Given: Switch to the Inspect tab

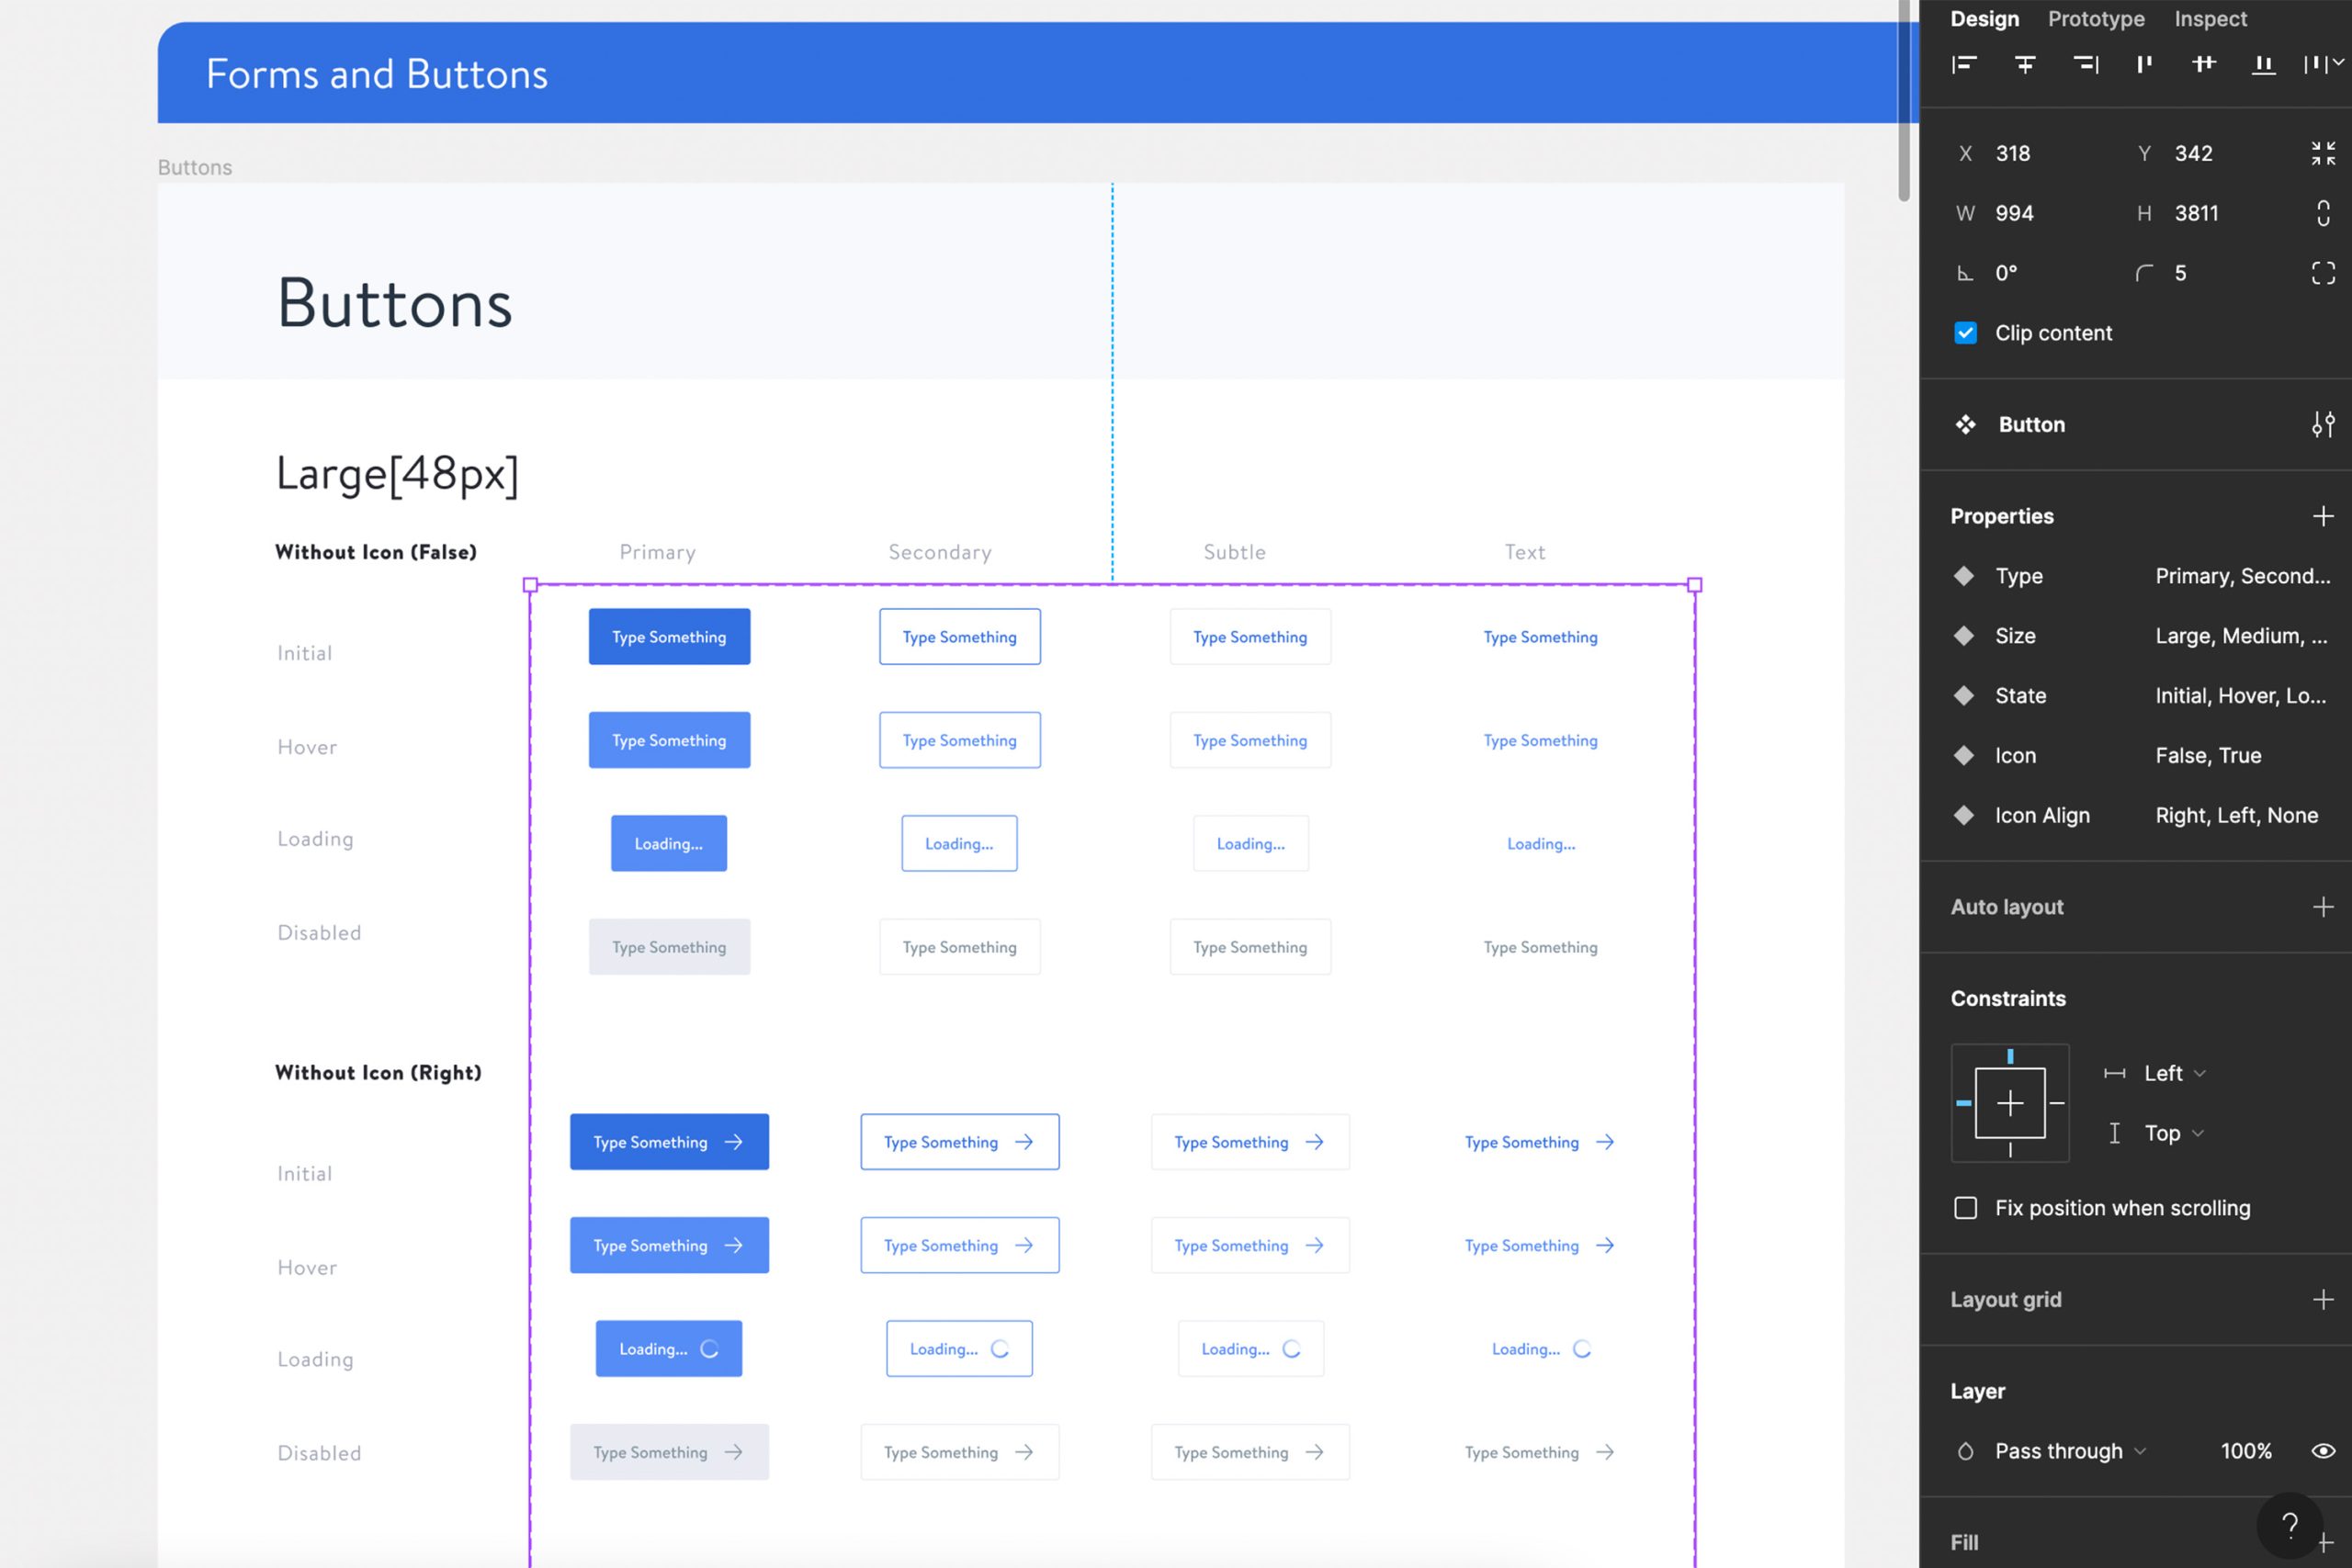Looking at the screenshot, I should [2210, 19].
